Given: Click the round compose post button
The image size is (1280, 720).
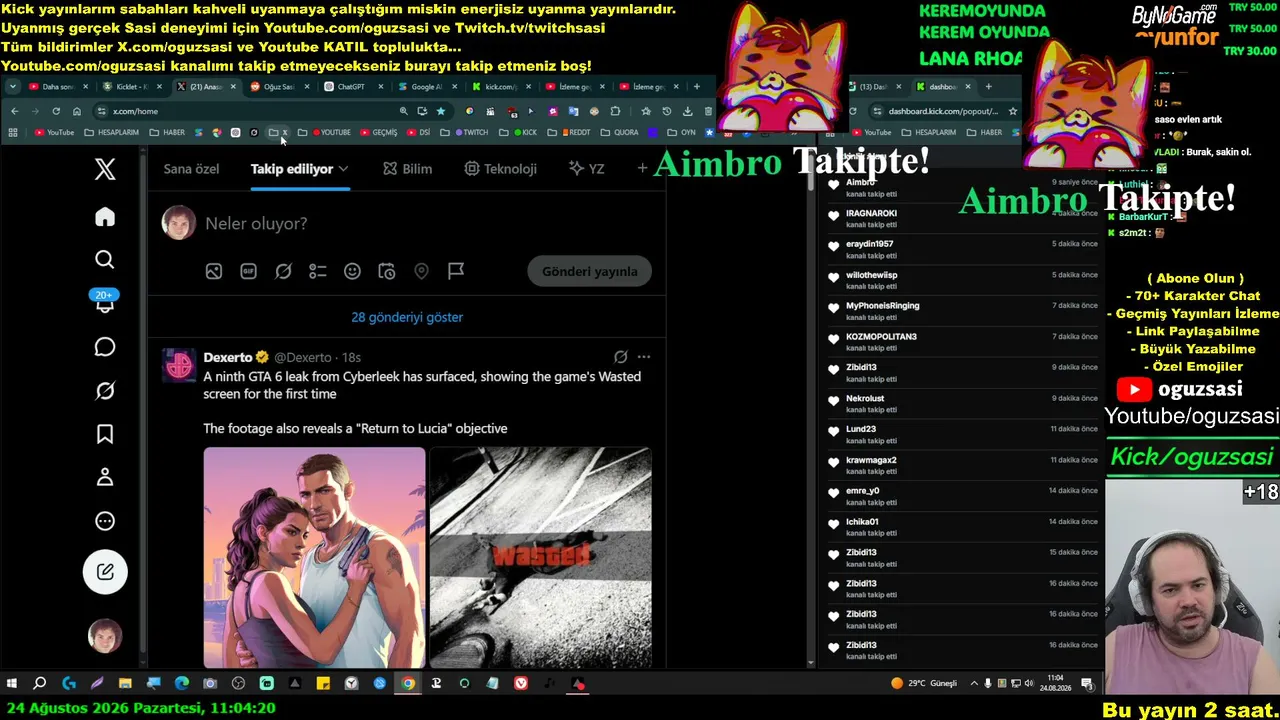Looking at the screenshot, I should pyautogui.click(x=105, y=572).
